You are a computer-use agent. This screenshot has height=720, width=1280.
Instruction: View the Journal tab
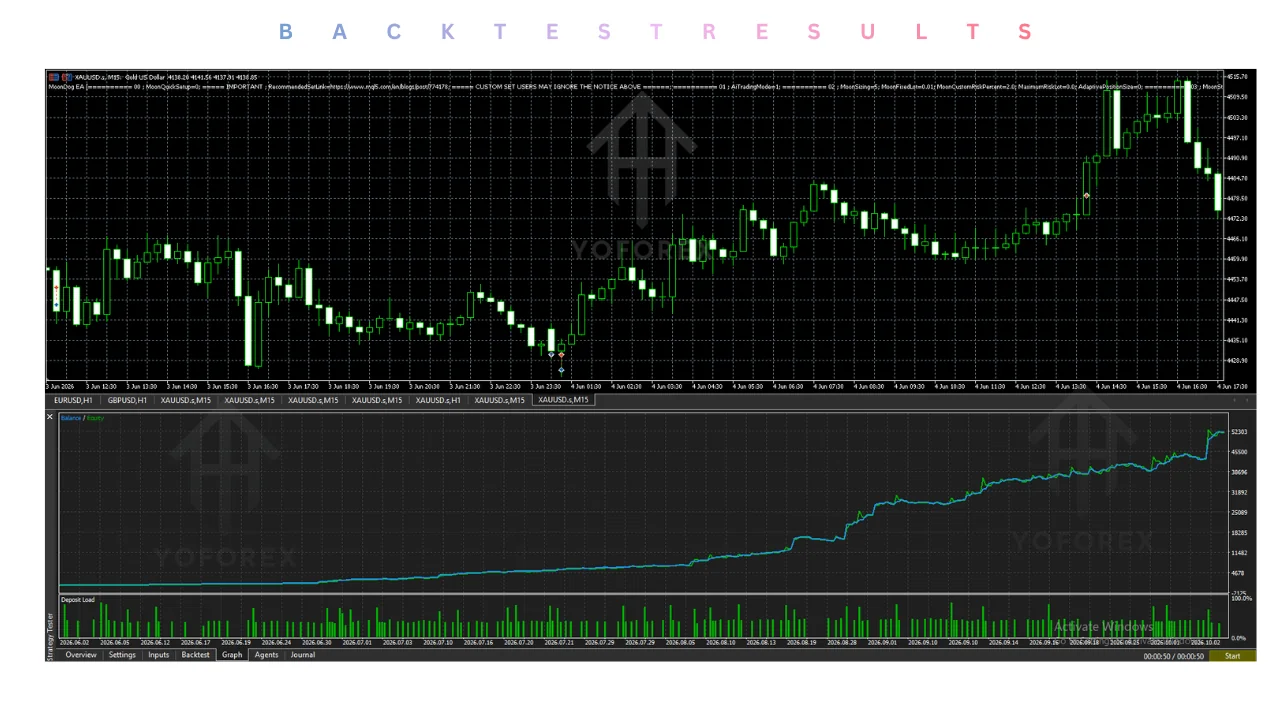(x=303, y=655)
